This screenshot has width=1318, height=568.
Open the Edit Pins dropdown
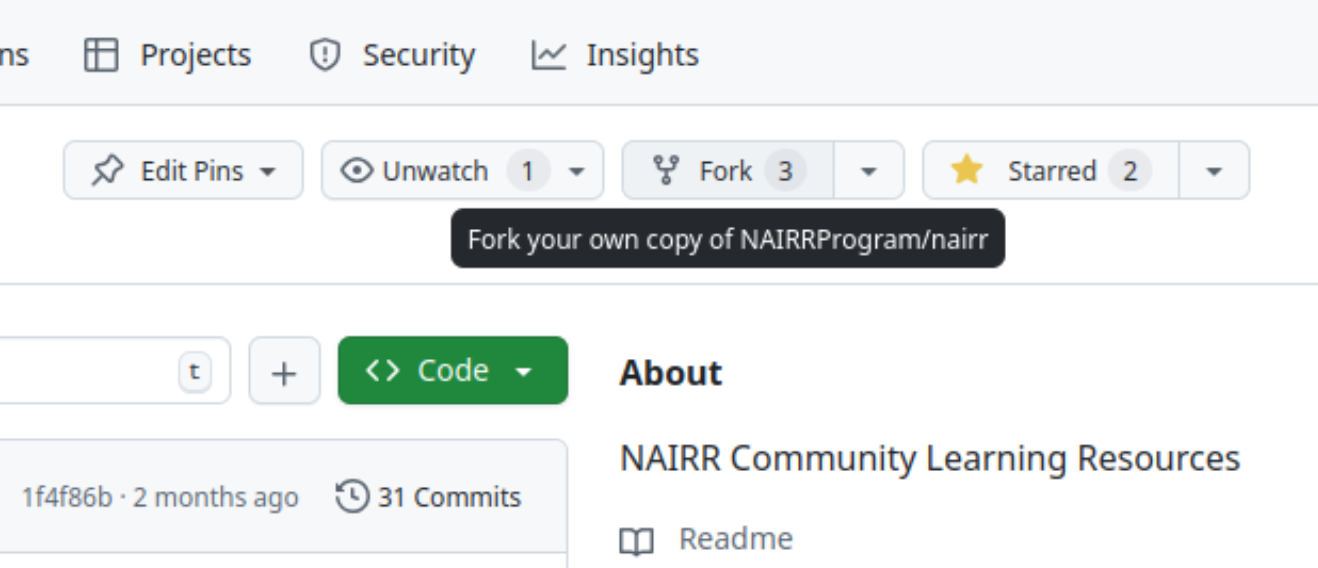point(183,170)
